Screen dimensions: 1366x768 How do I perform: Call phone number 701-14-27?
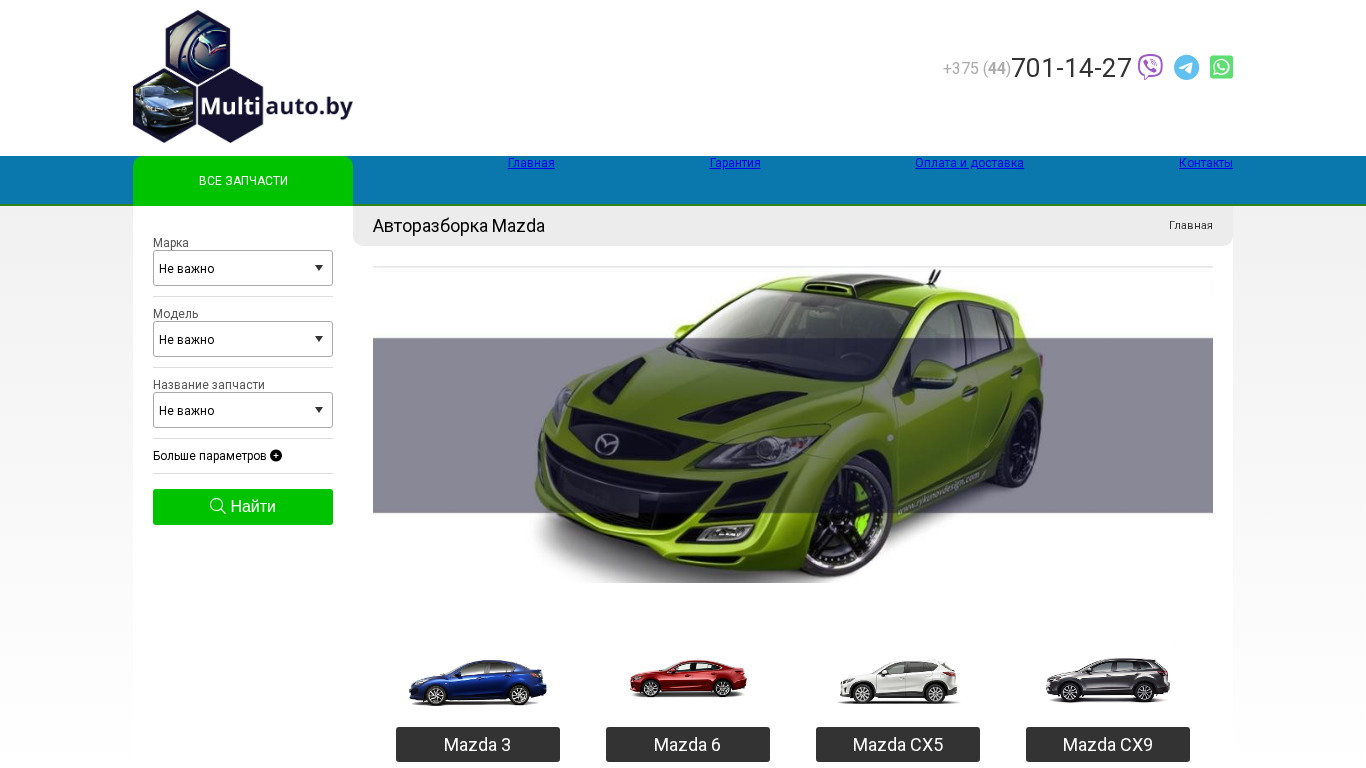1071,68
